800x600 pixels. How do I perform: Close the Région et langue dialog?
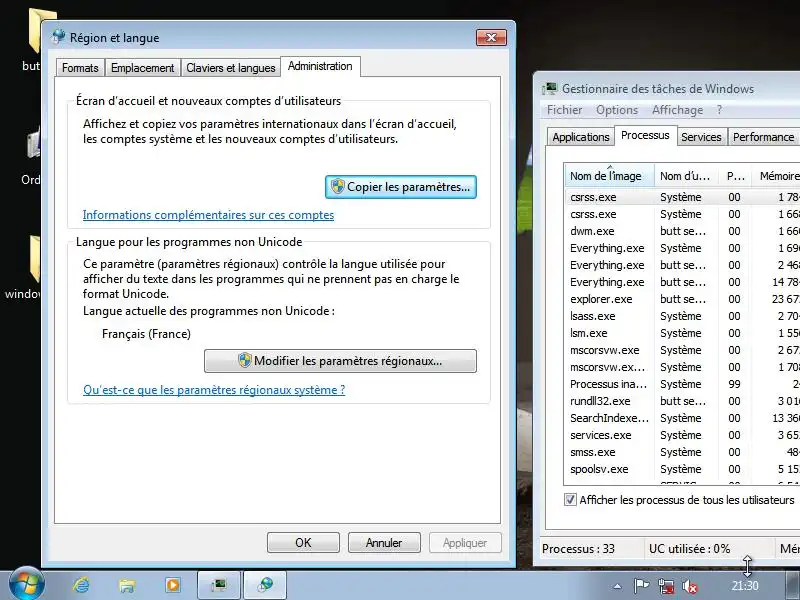pos(491,37)
